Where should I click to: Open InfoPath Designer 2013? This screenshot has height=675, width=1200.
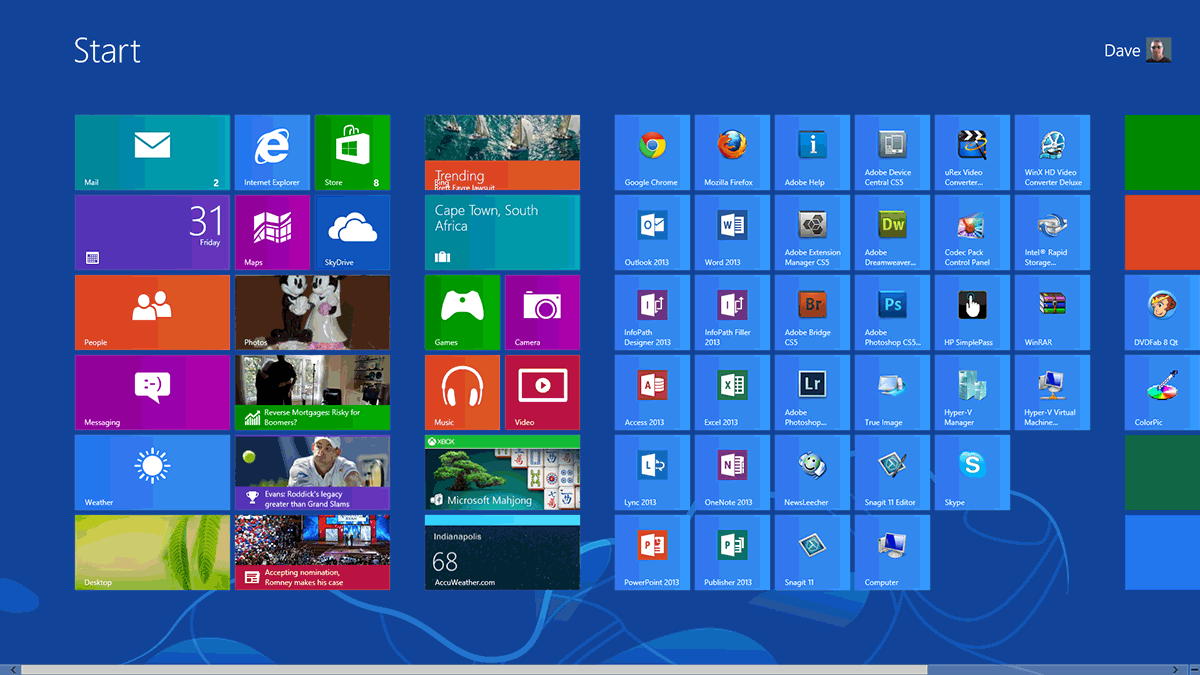(652, 312)
